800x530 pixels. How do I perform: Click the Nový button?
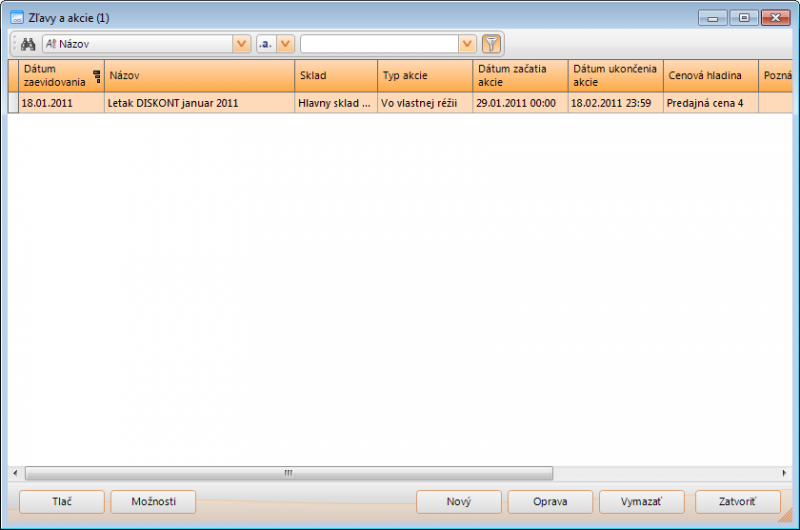459,502
